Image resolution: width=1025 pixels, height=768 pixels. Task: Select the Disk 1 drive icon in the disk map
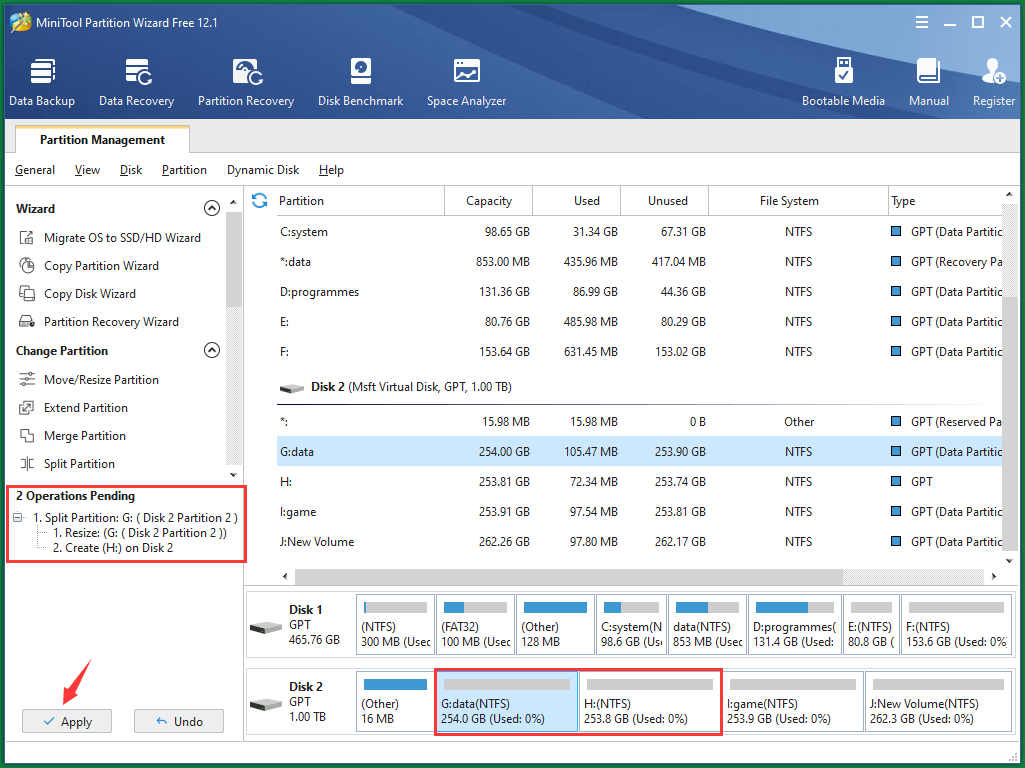265,627
